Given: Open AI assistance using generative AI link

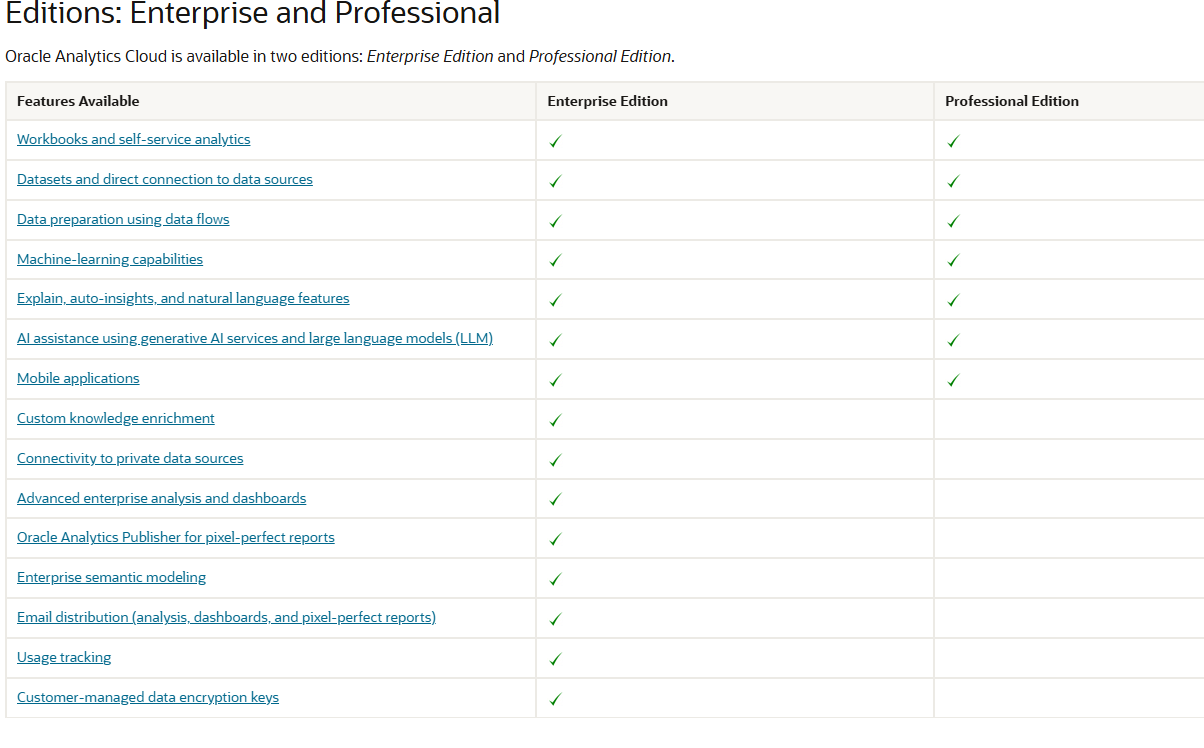Looking at the screenshot, I should click(255, 338).
